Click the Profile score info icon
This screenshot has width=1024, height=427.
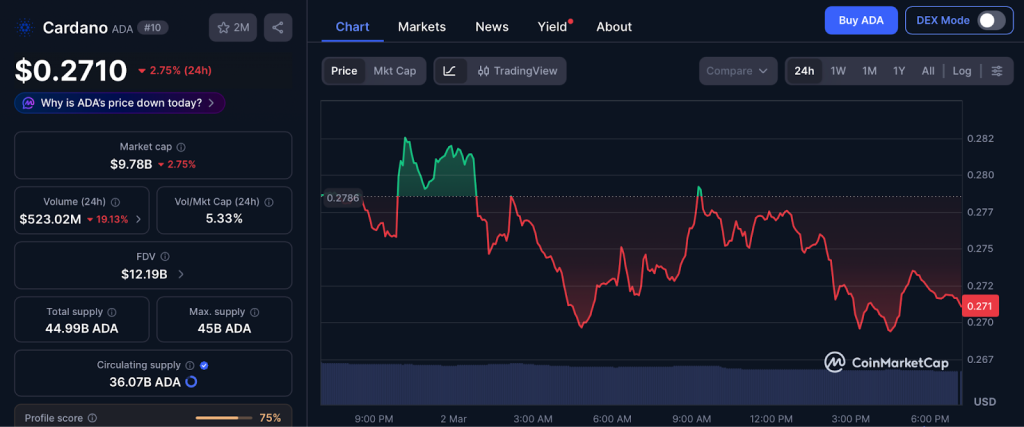92,418
